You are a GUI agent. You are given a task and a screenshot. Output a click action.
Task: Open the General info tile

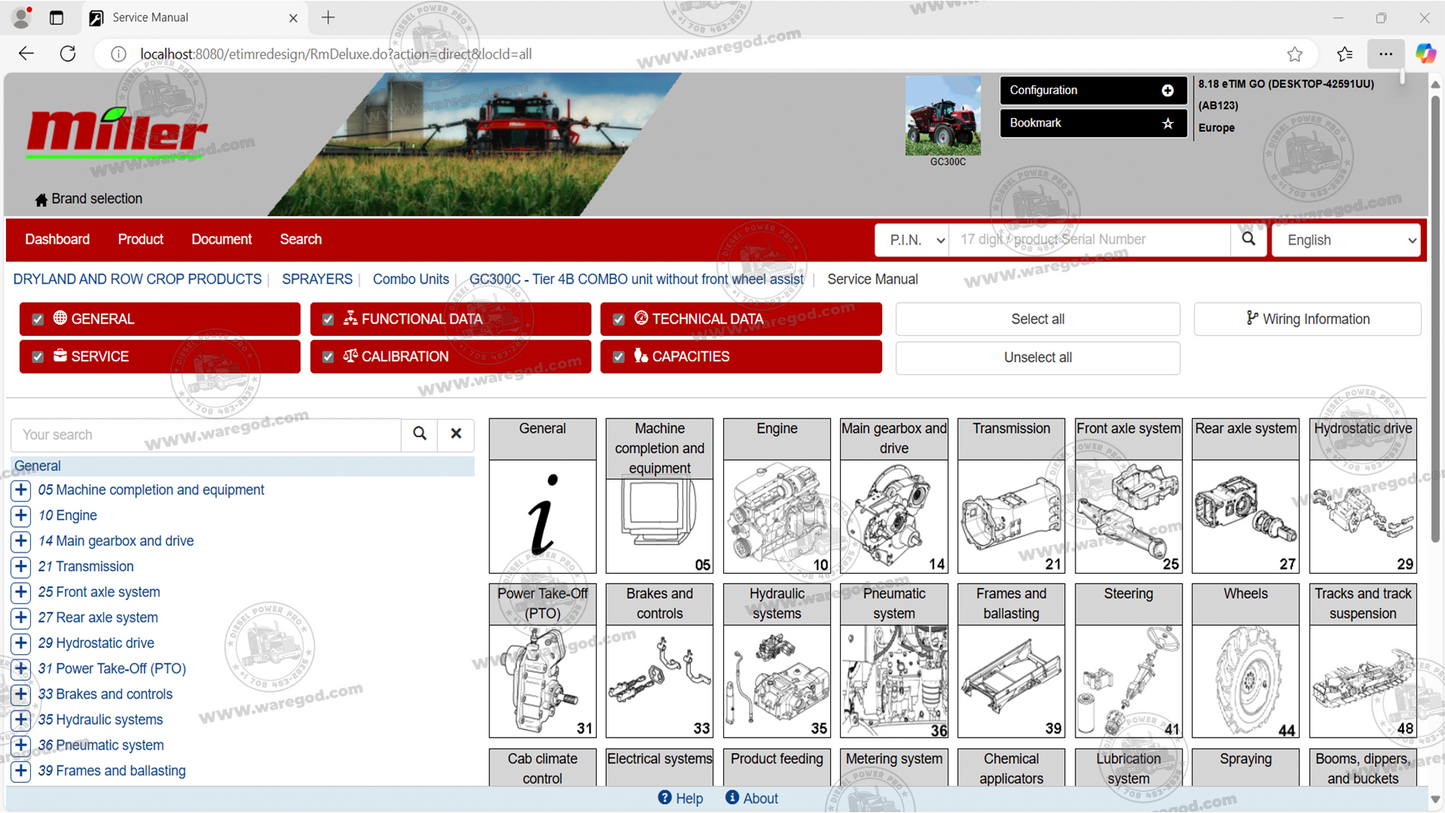[542, 496]
